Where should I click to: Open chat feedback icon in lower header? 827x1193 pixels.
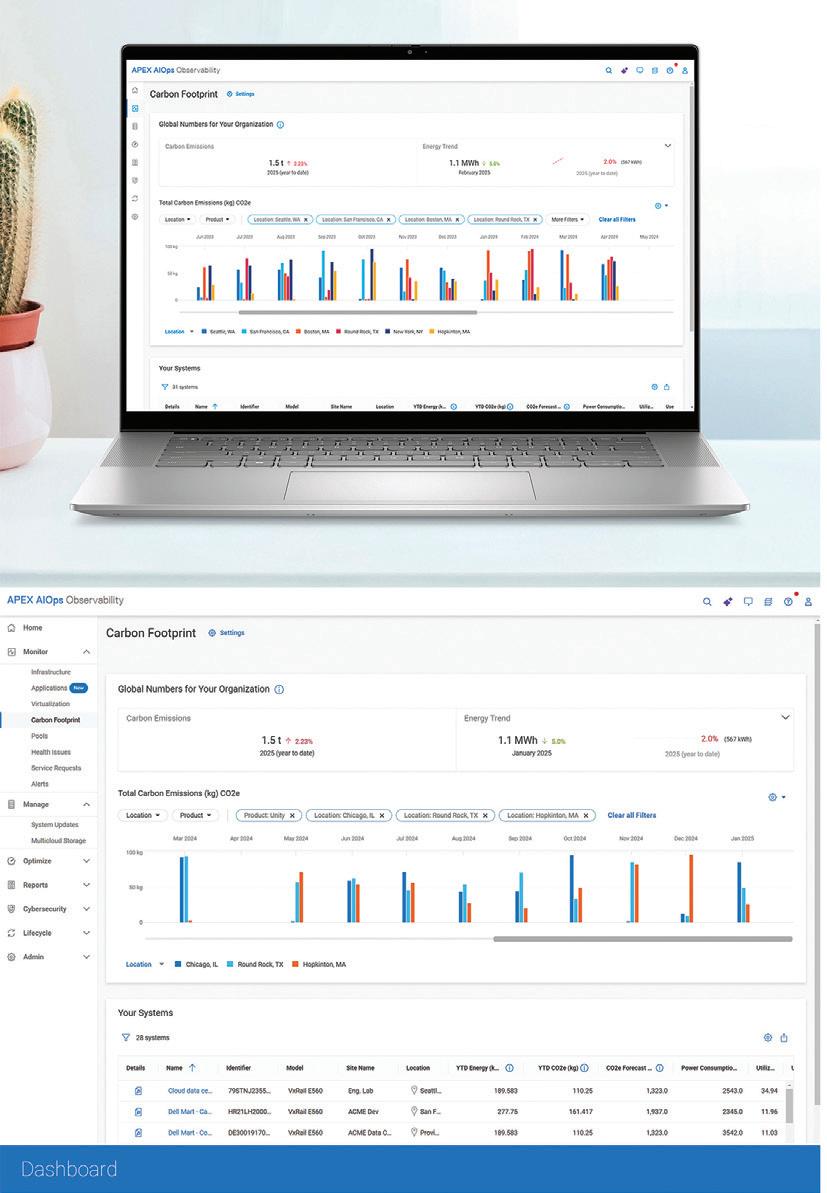(748, 601)
